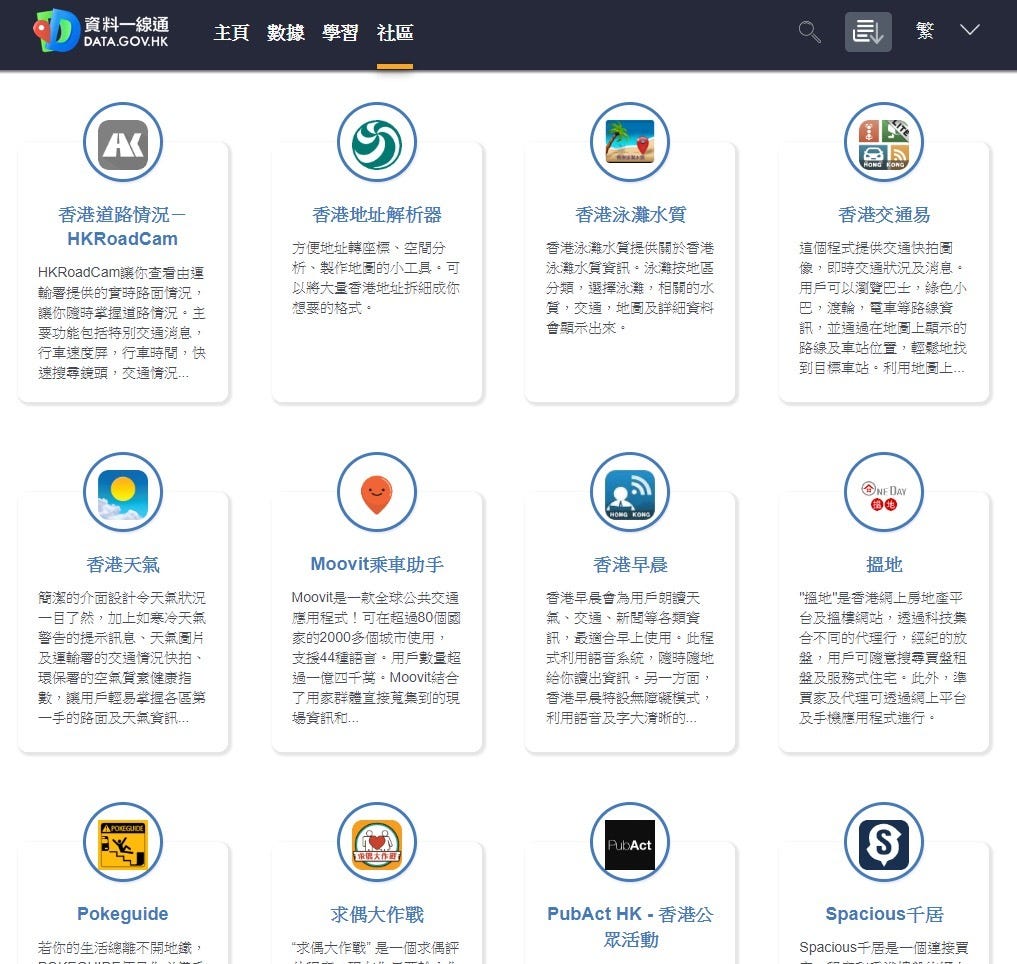Image resolution: width=1017 pixels, height=964 pixels.
Task: Open the search magnifier icon
Action: [809, 31]
